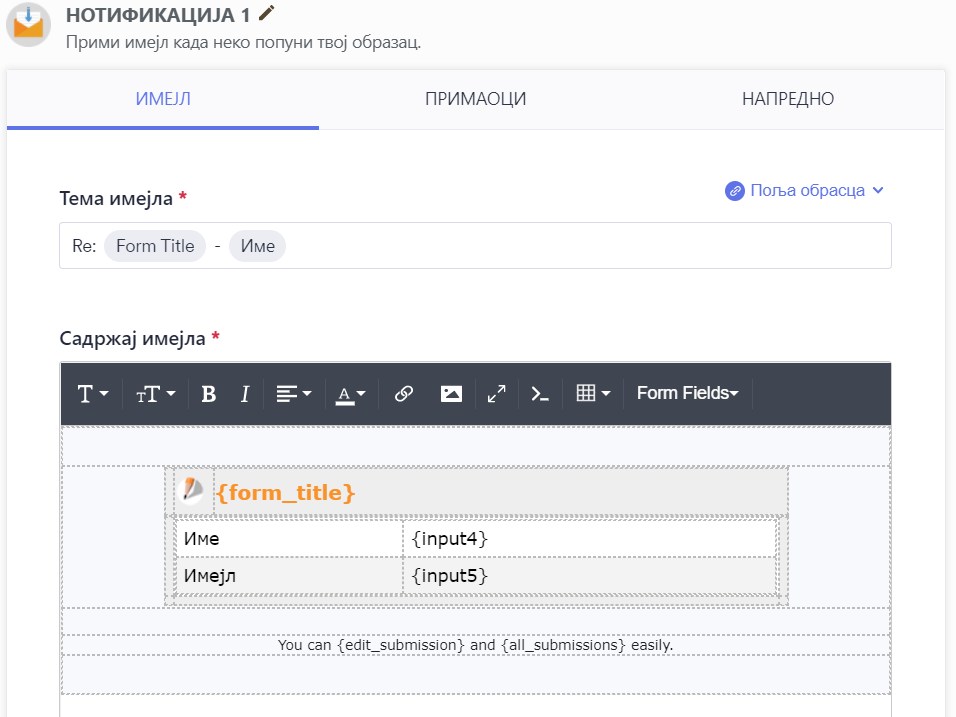Toggle bold formatting in editor toolbar

coord(208,394)
